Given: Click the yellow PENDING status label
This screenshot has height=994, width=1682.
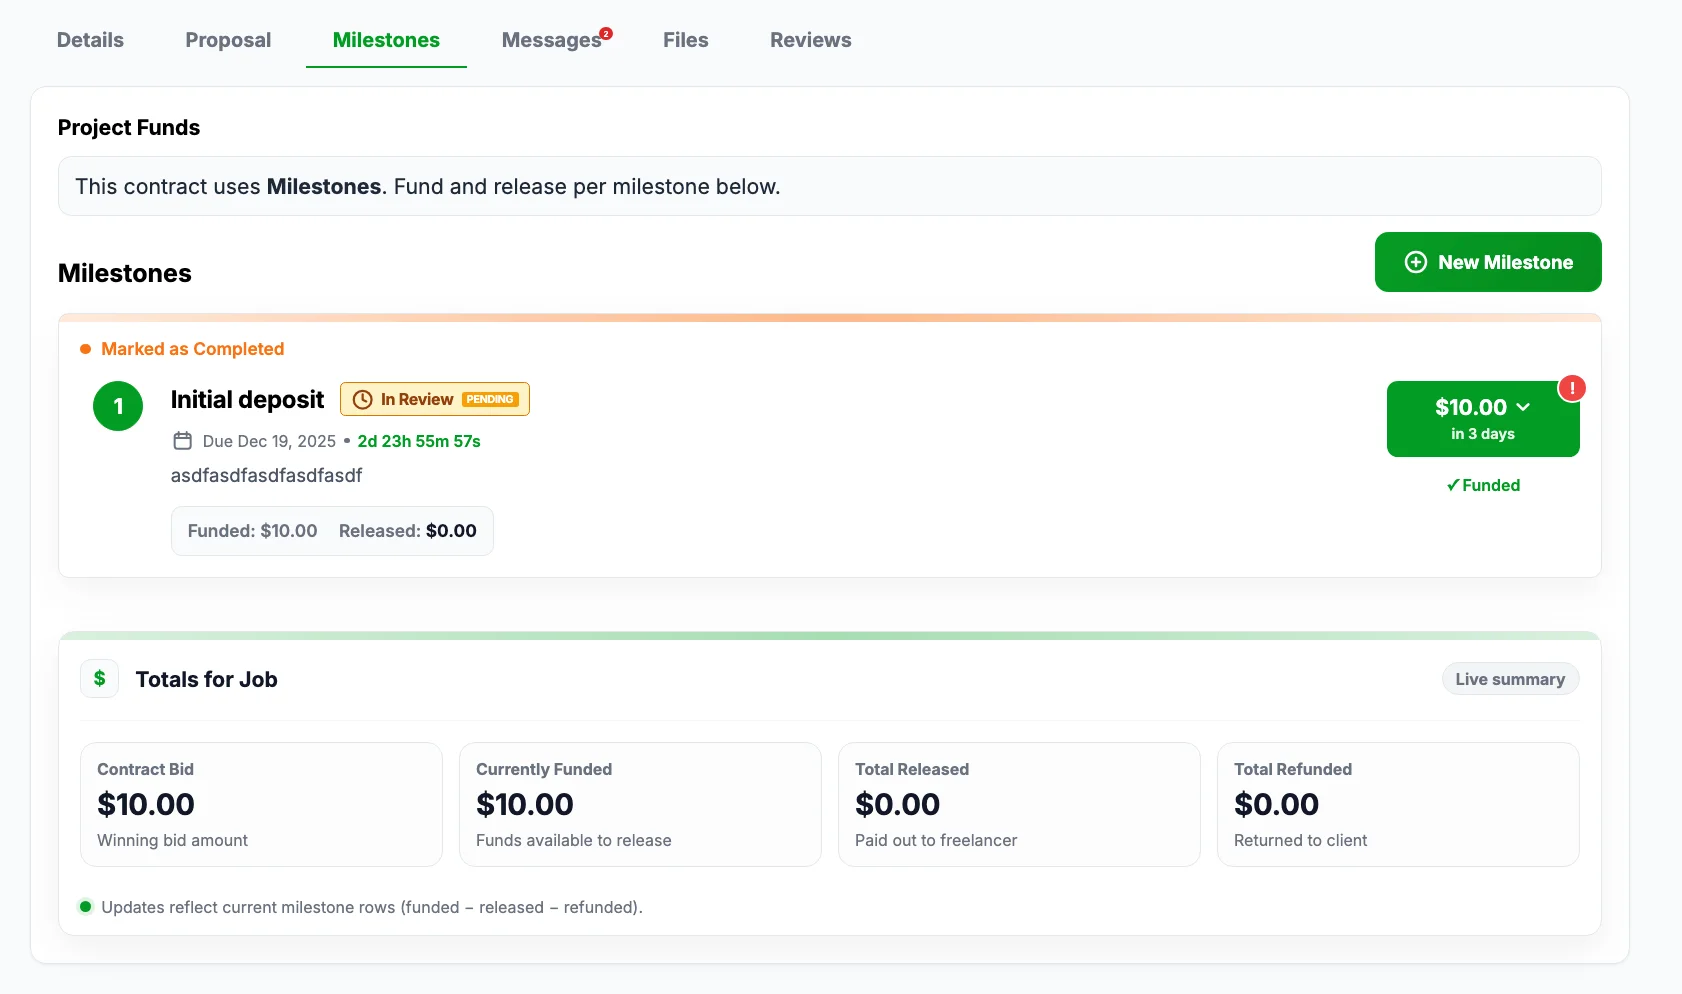Looking at the screenshot, I should click(490, 399).
